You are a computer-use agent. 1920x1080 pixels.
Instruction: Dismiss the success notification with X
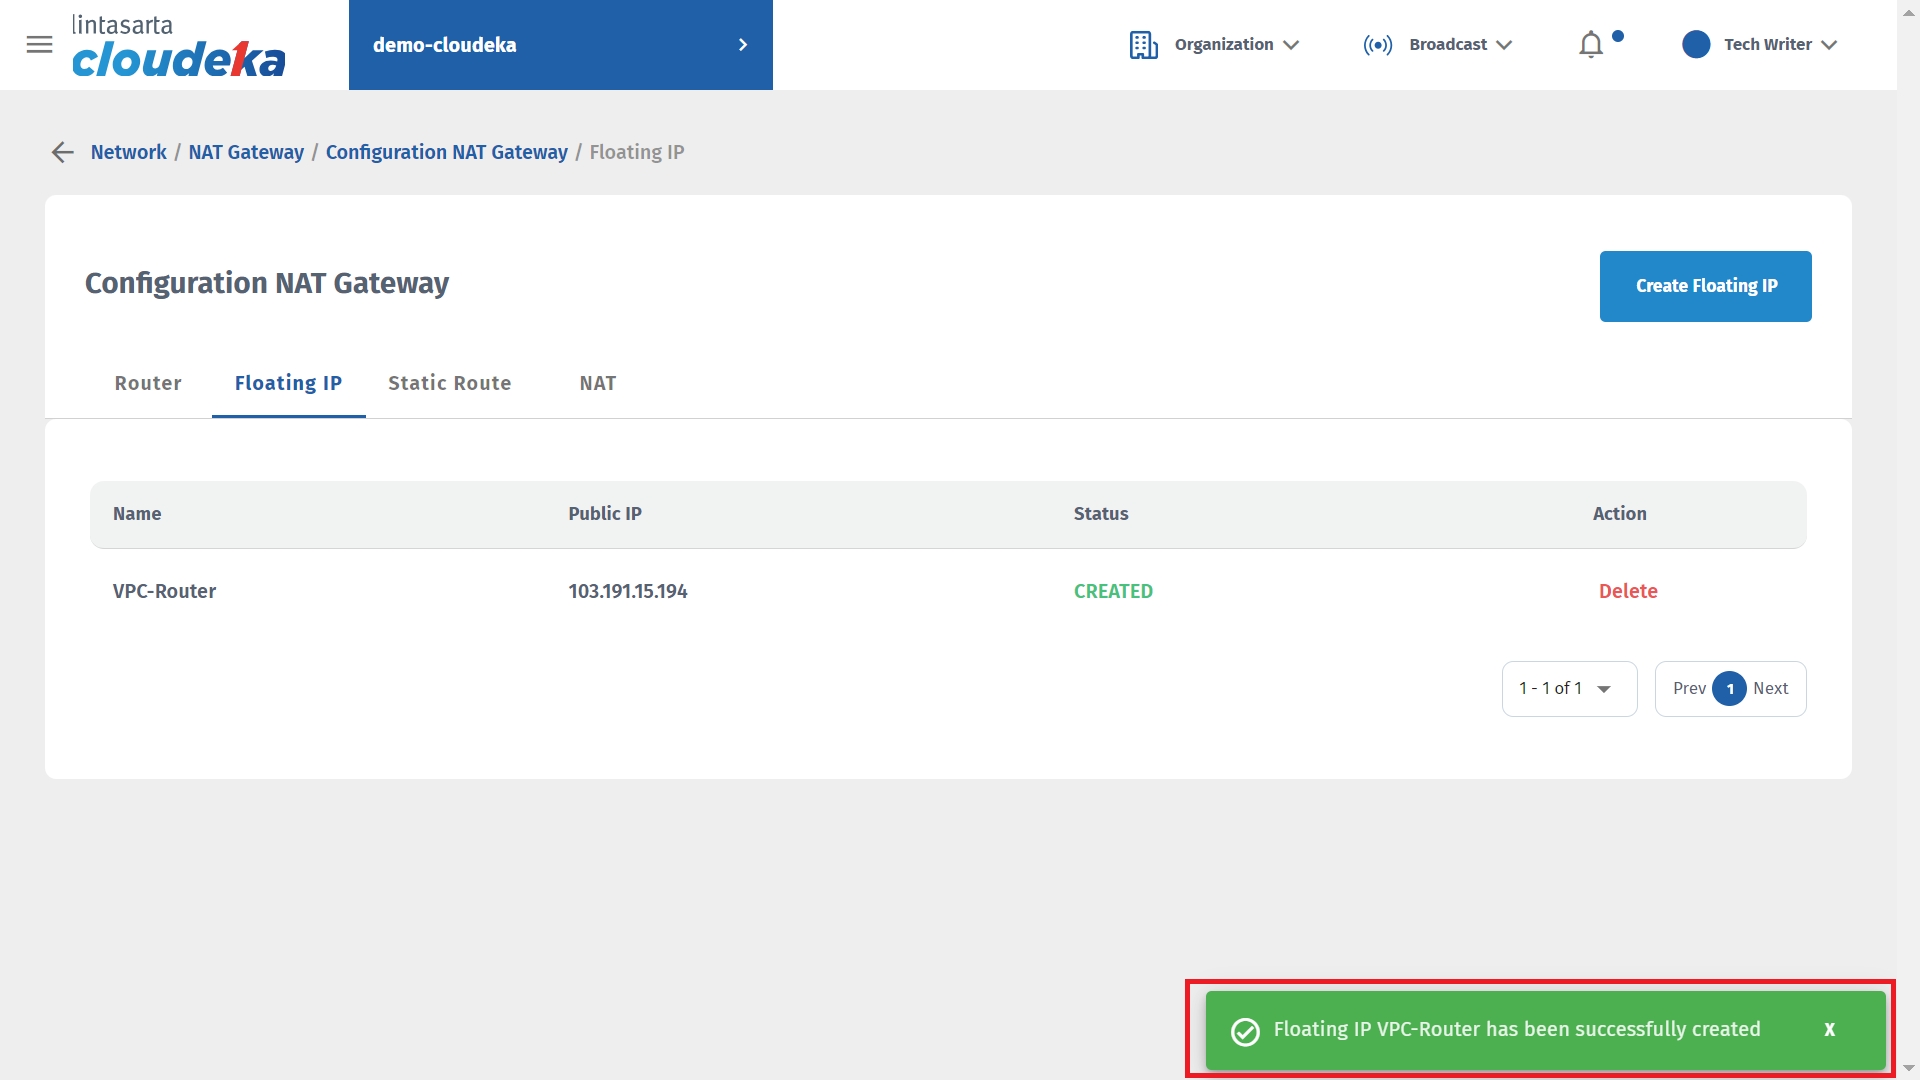tap(1829, 1029)
